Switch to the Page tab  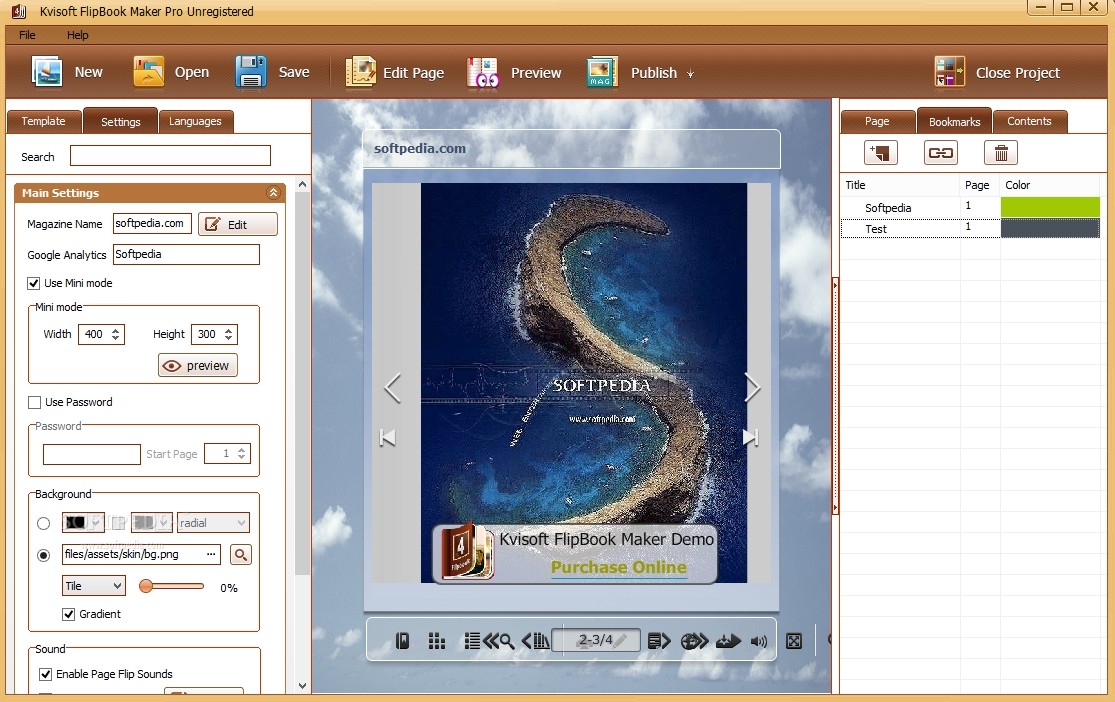point(877,121)
